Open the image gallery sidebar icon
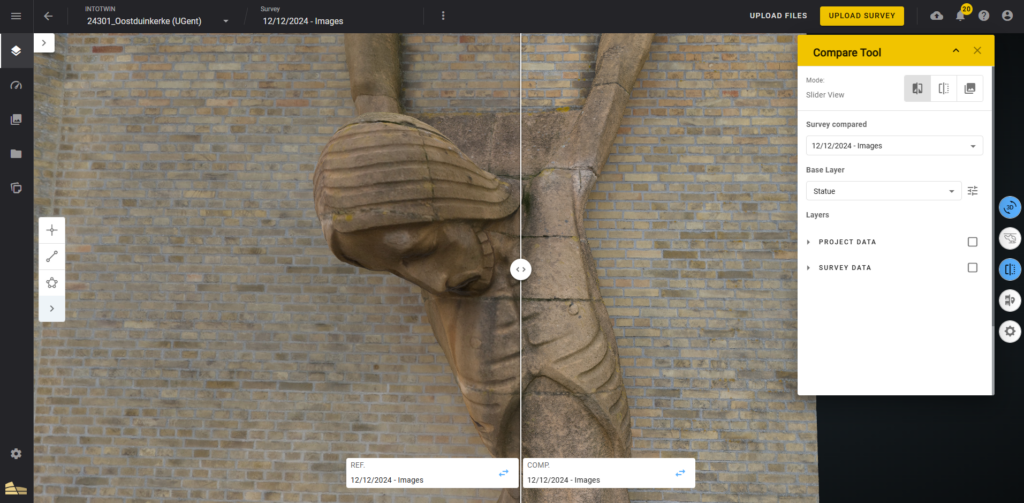Screen dimensions: 1024x503 [16, 120]
